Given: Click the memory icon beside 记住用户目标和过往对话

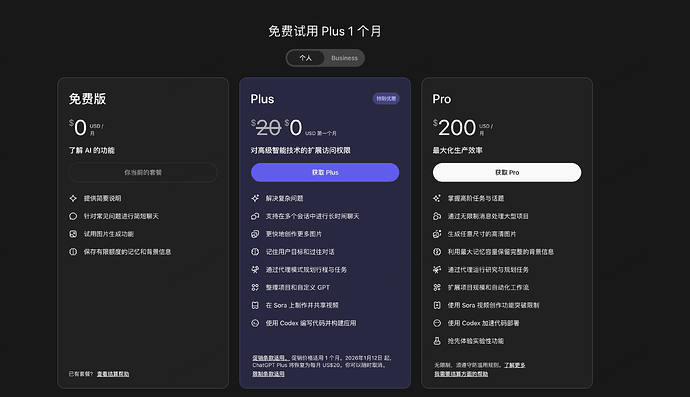Looking at the screenshot, I should [x=255, y=252].
